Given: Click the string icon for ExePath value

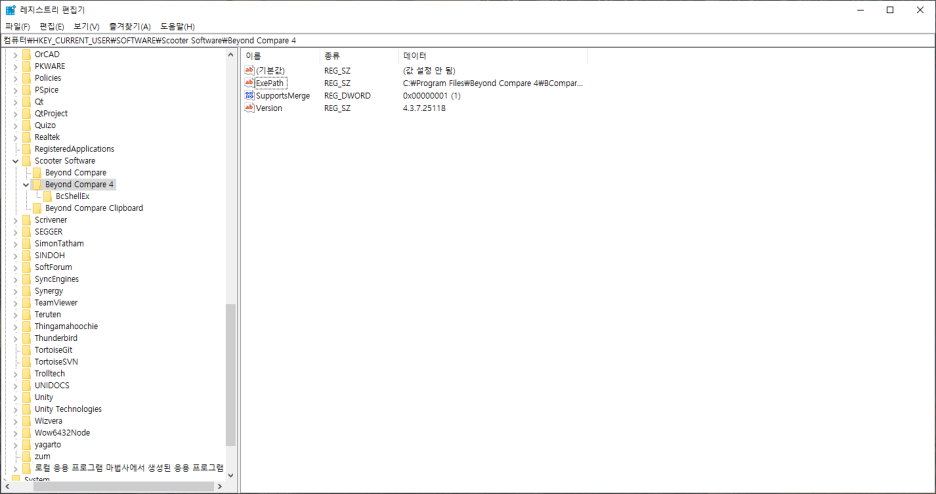Looking at the screenshot, I should tap(250, 83).
